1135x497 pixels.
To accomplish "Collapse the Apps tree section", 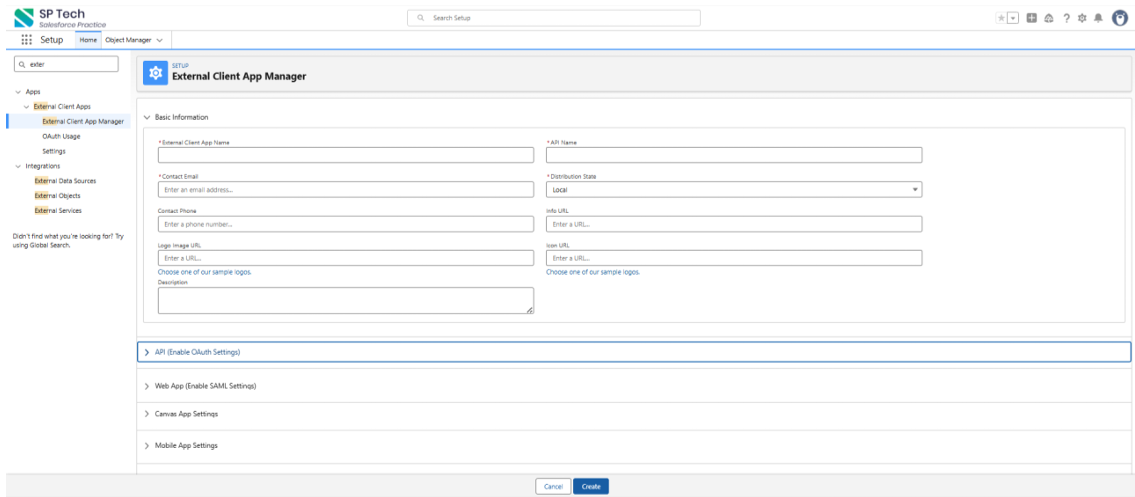I will pos(18,92).
